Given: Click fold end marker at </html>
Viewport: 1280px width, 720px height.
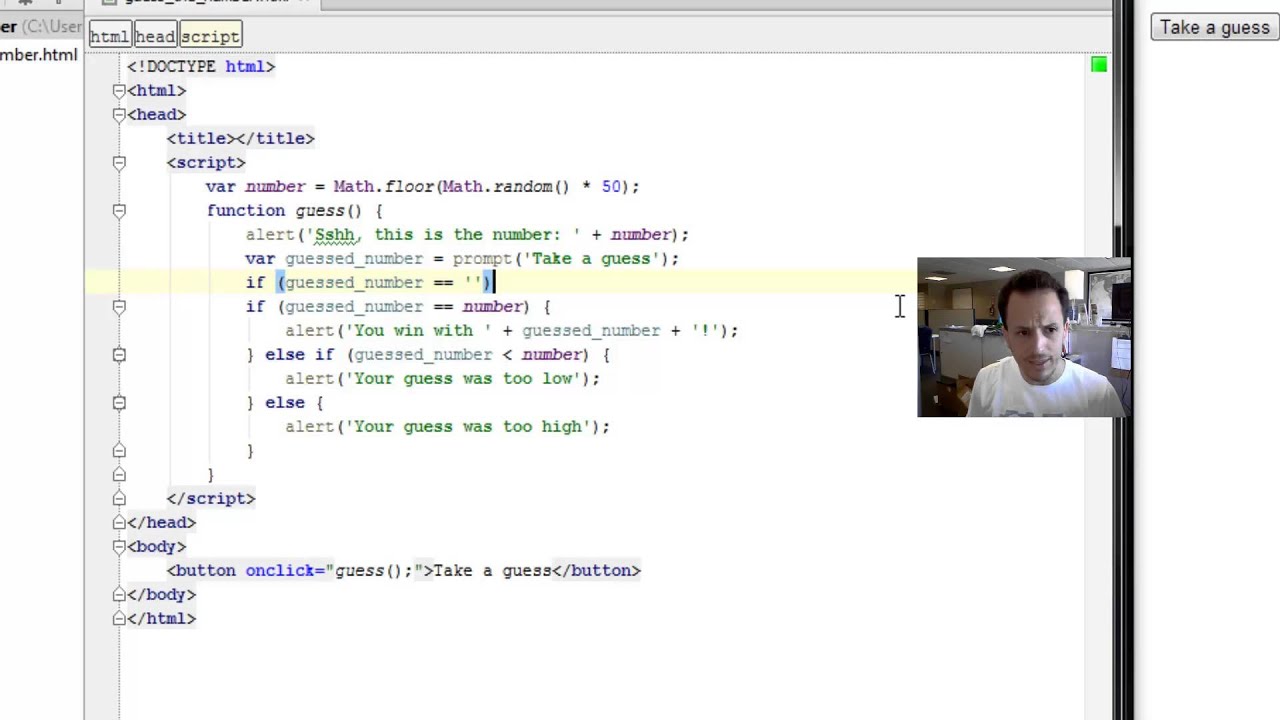Looking at the screenshot, I should tap(119, 618).
